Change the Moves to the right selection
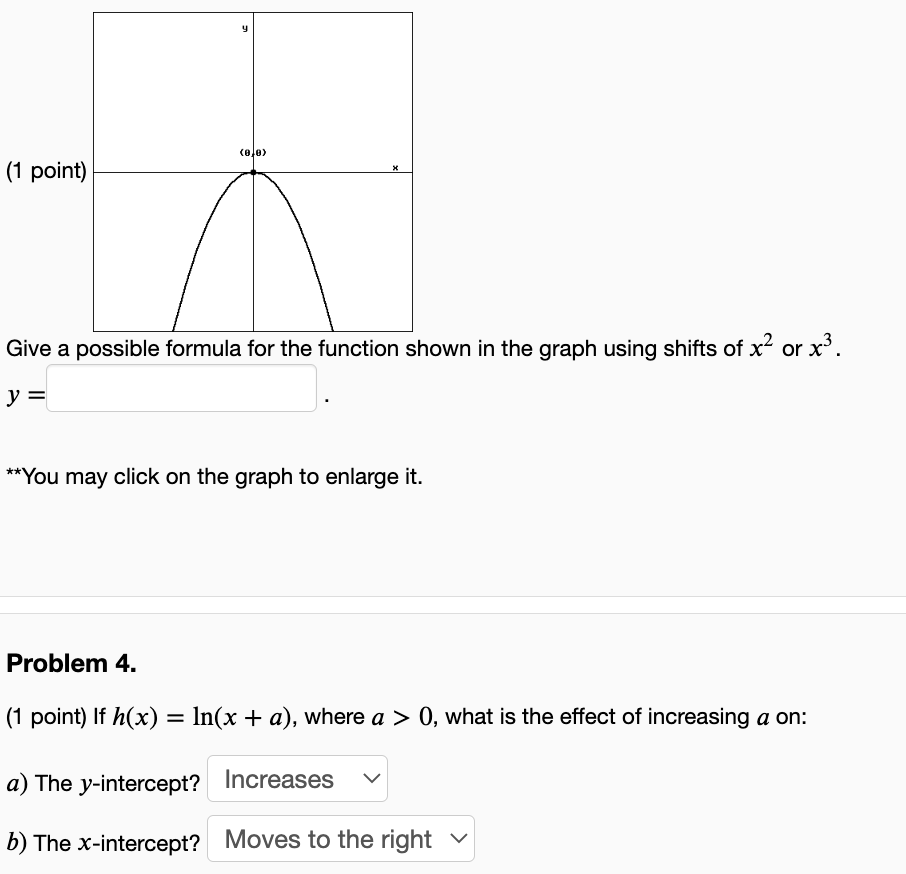The height and width of the screenshot is (874, 906). (x=340, y=839)
